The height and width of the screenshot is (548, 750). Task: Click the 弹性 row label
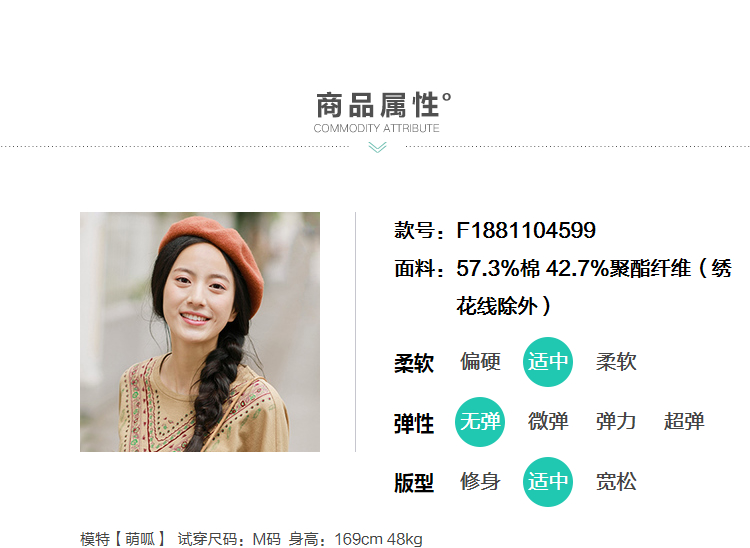point(414,424)
